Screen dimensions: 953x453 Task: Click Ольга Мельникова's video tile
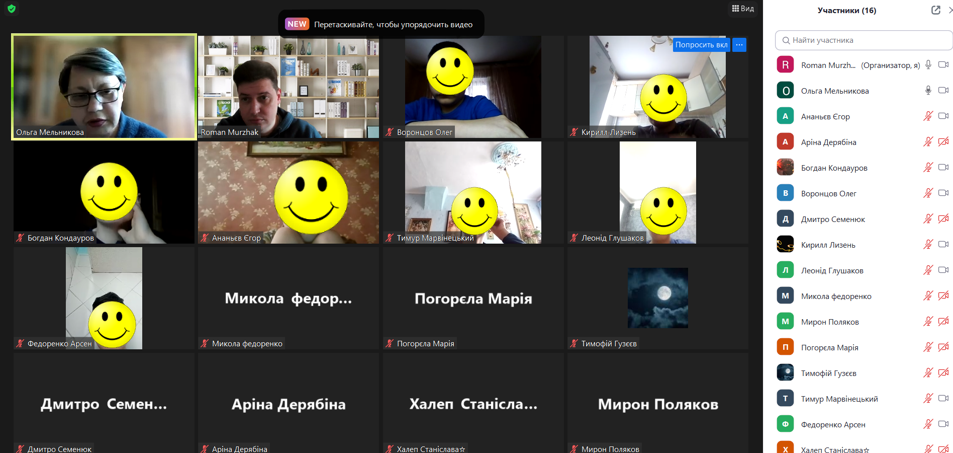tap(104, 86)
